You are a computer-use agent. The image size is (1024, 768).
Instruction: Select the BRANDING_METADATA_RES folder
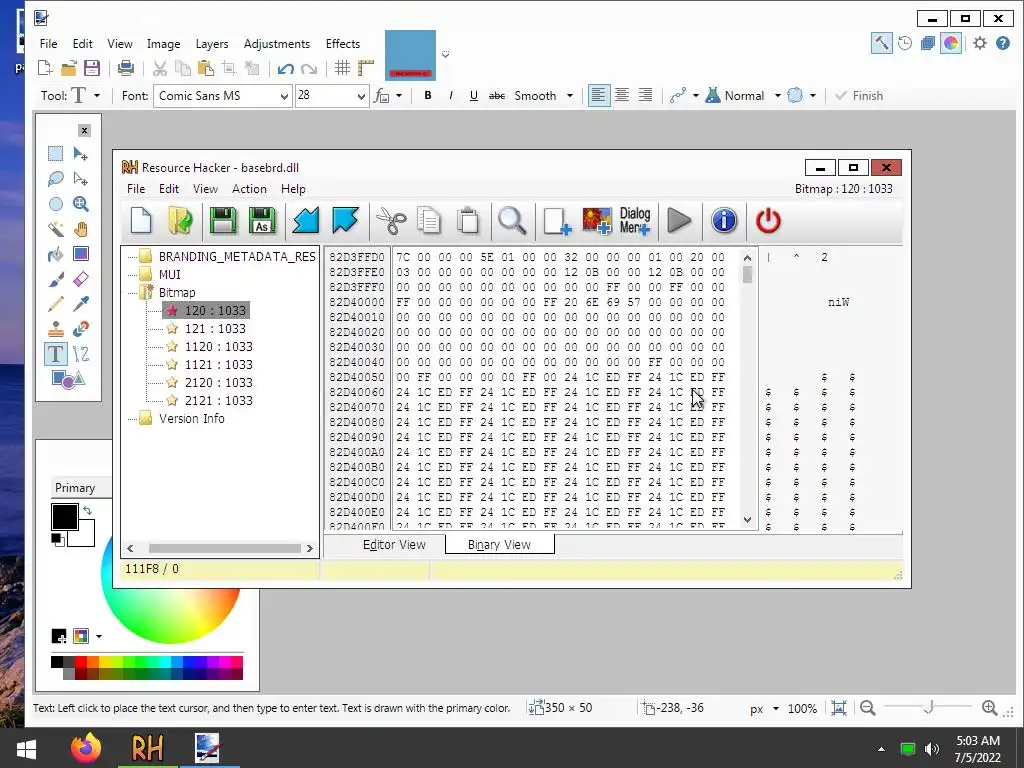(x=237, y=257)
